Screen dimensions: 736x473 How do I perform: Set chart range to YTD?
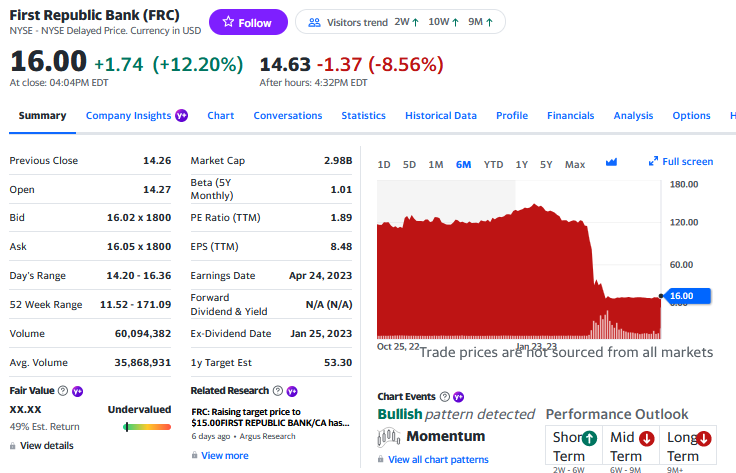tap(493, 165)
